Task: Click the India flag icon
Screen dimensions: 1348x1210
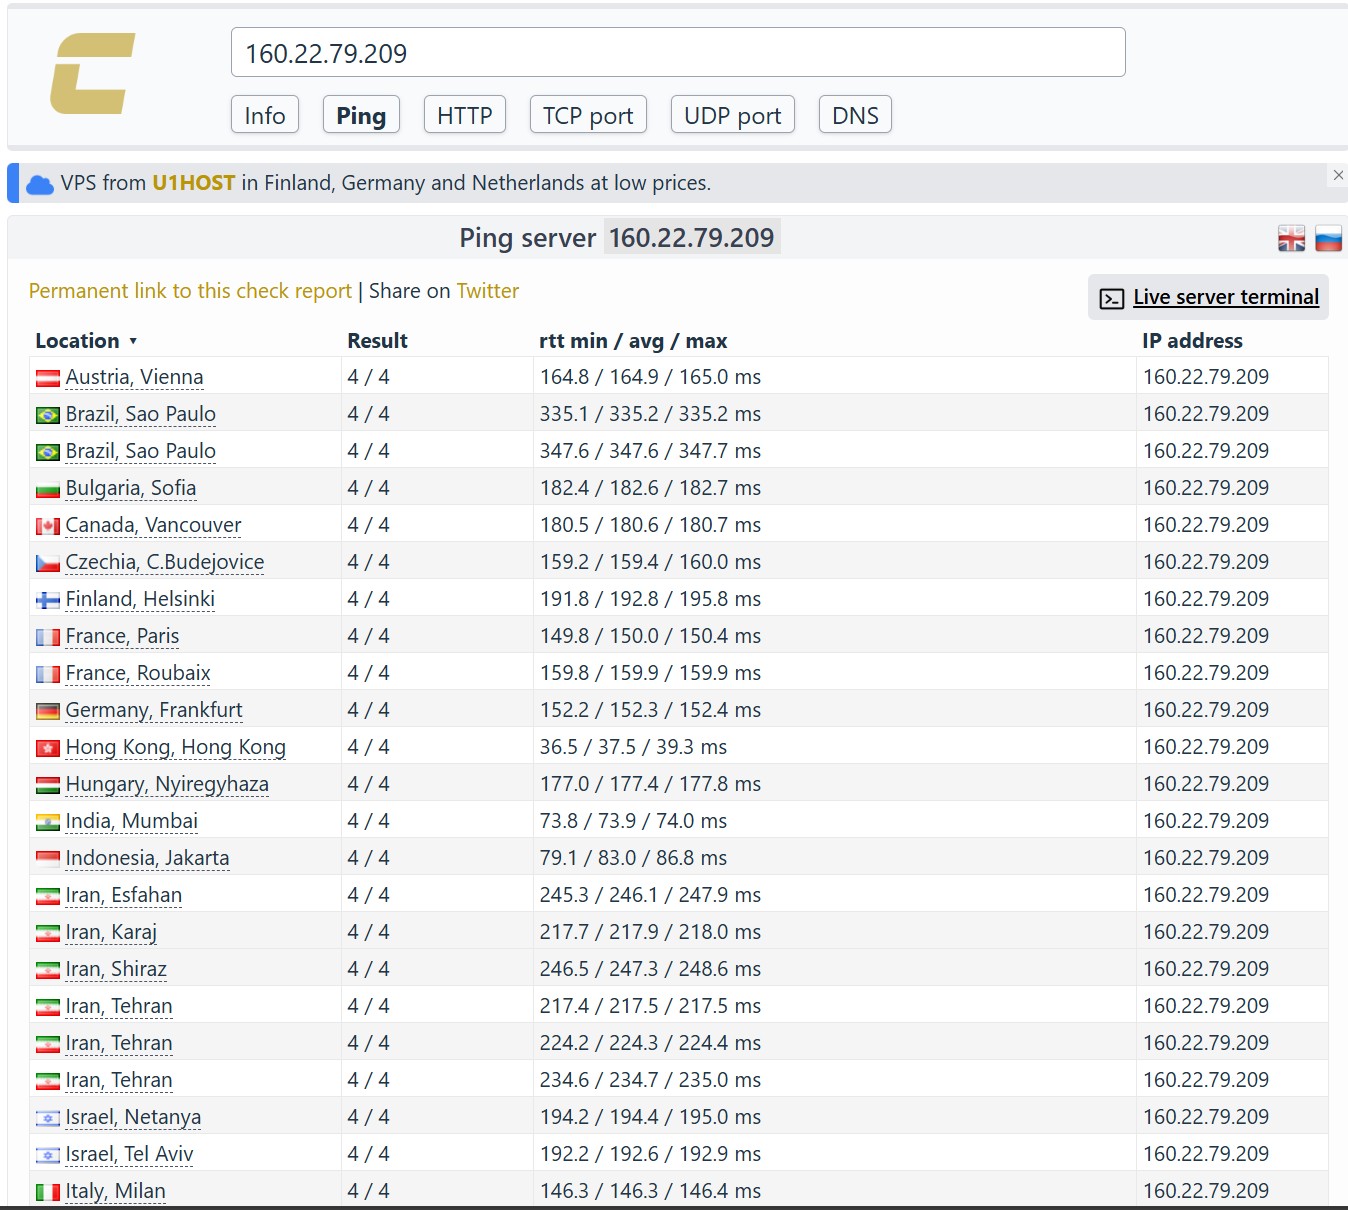Action: click(48, 822)
